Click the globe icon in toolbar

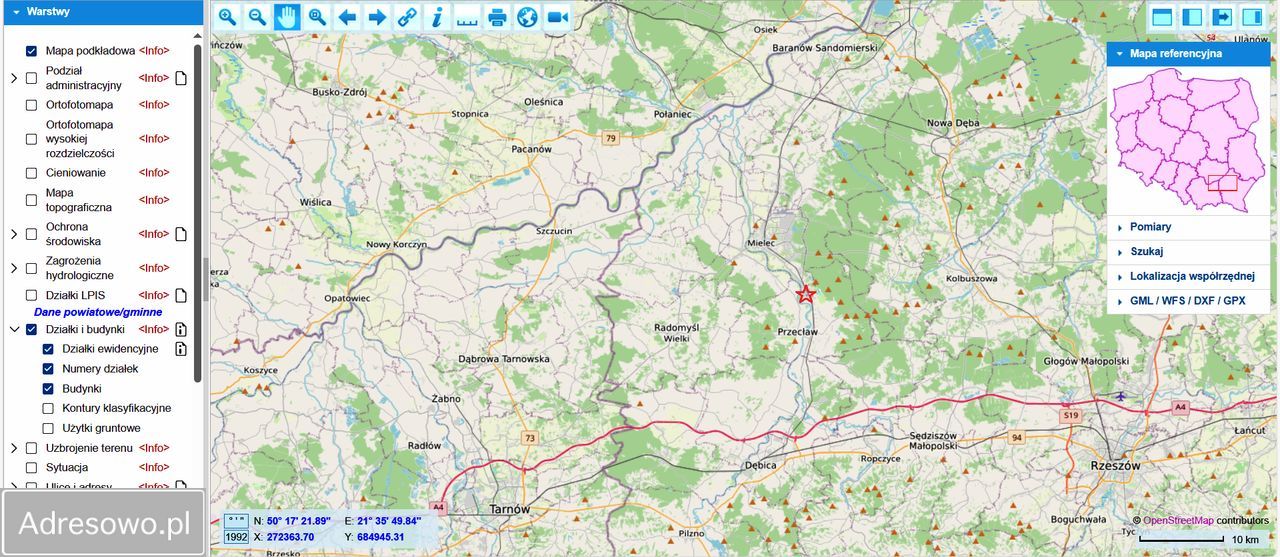527,17
